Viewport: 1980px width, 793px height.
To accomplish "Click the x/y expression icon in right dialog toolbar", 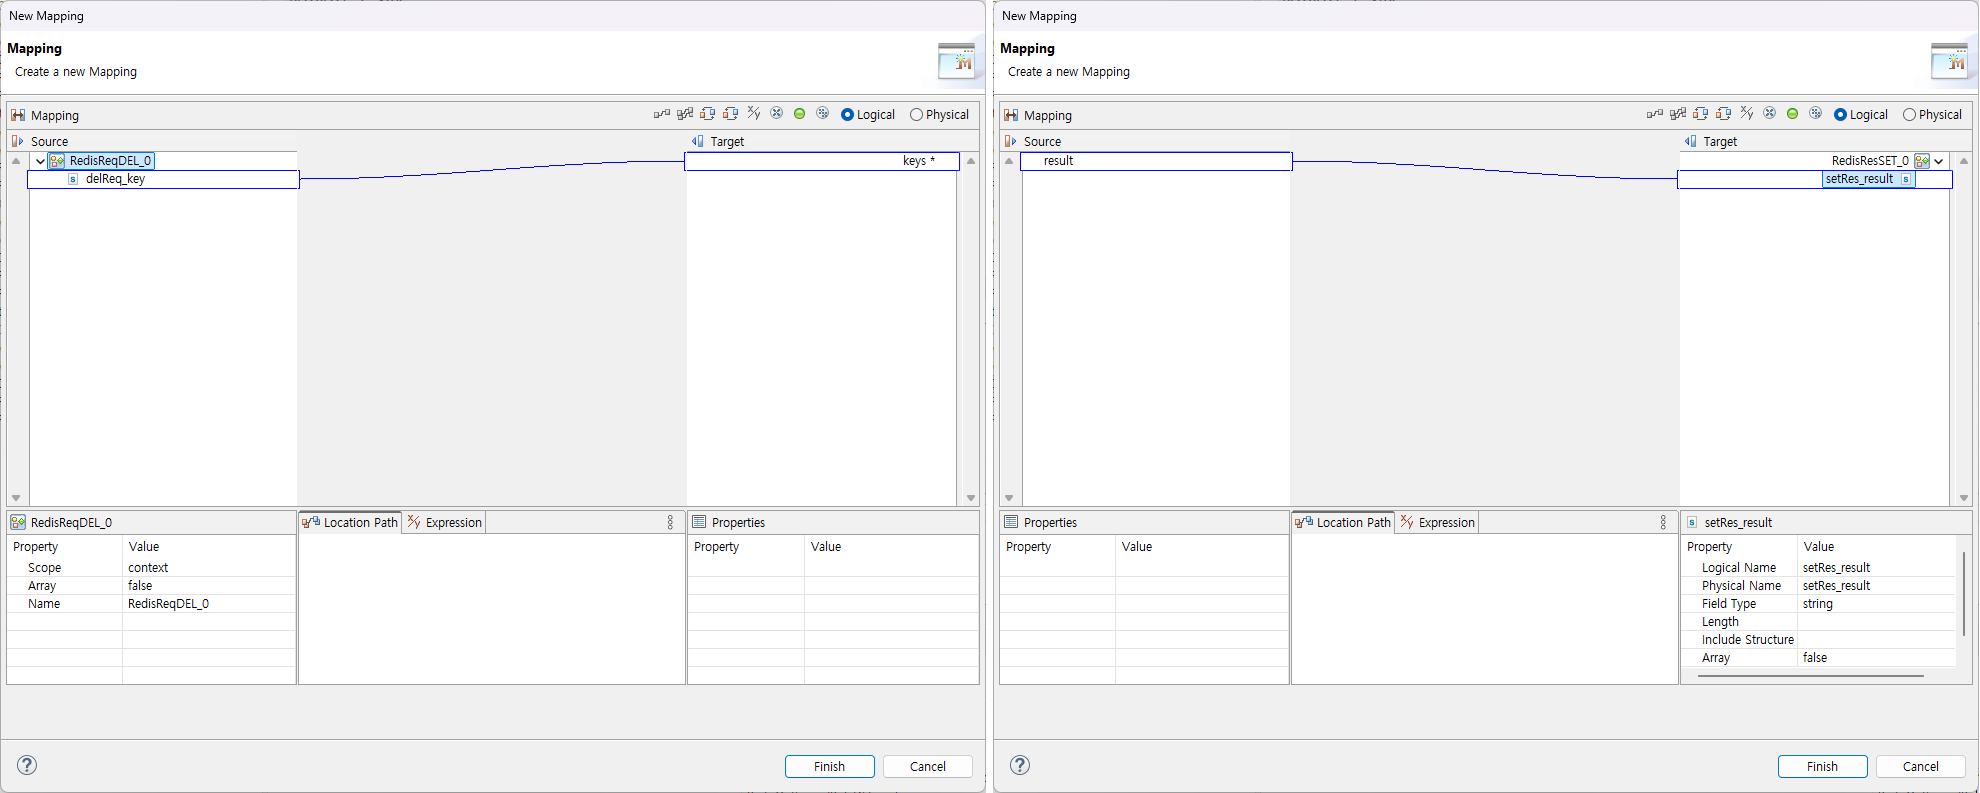I will tap(1747, 114).
